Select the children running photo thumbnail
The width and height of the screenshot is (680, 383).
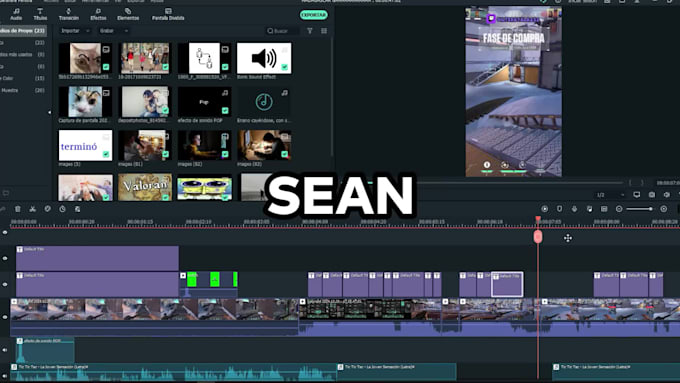145,58
